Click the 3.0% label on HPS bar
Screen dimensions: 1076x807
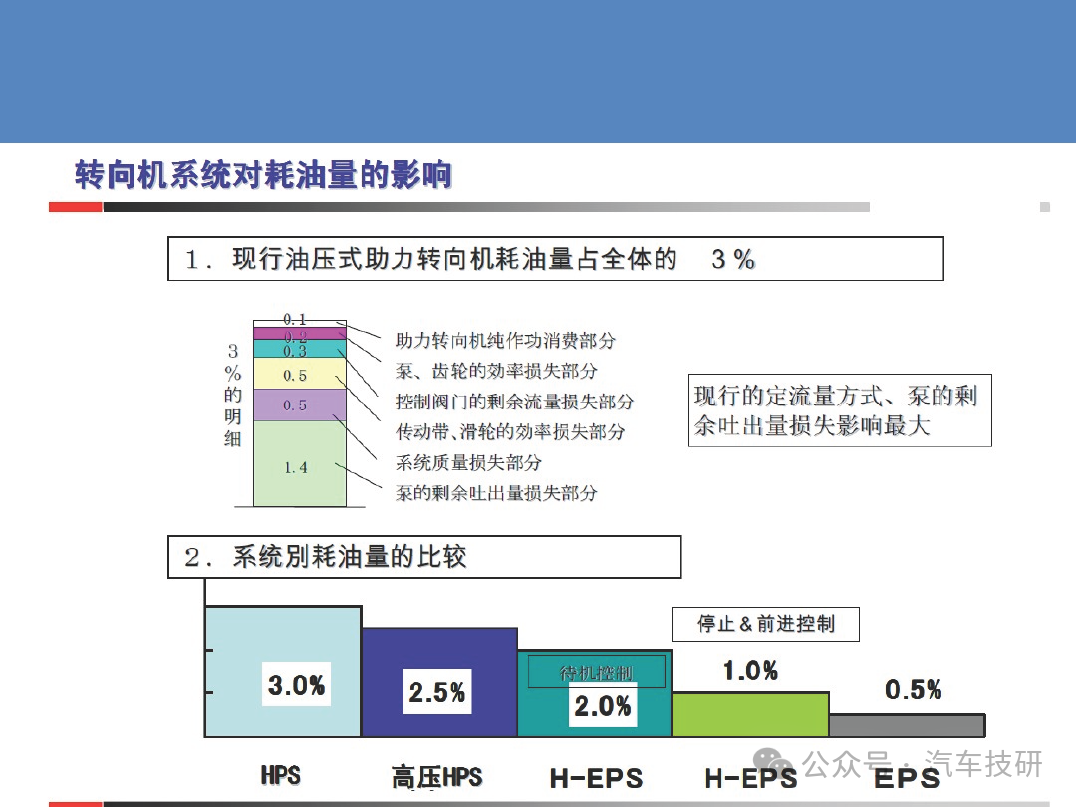click(x=296, y=685)
